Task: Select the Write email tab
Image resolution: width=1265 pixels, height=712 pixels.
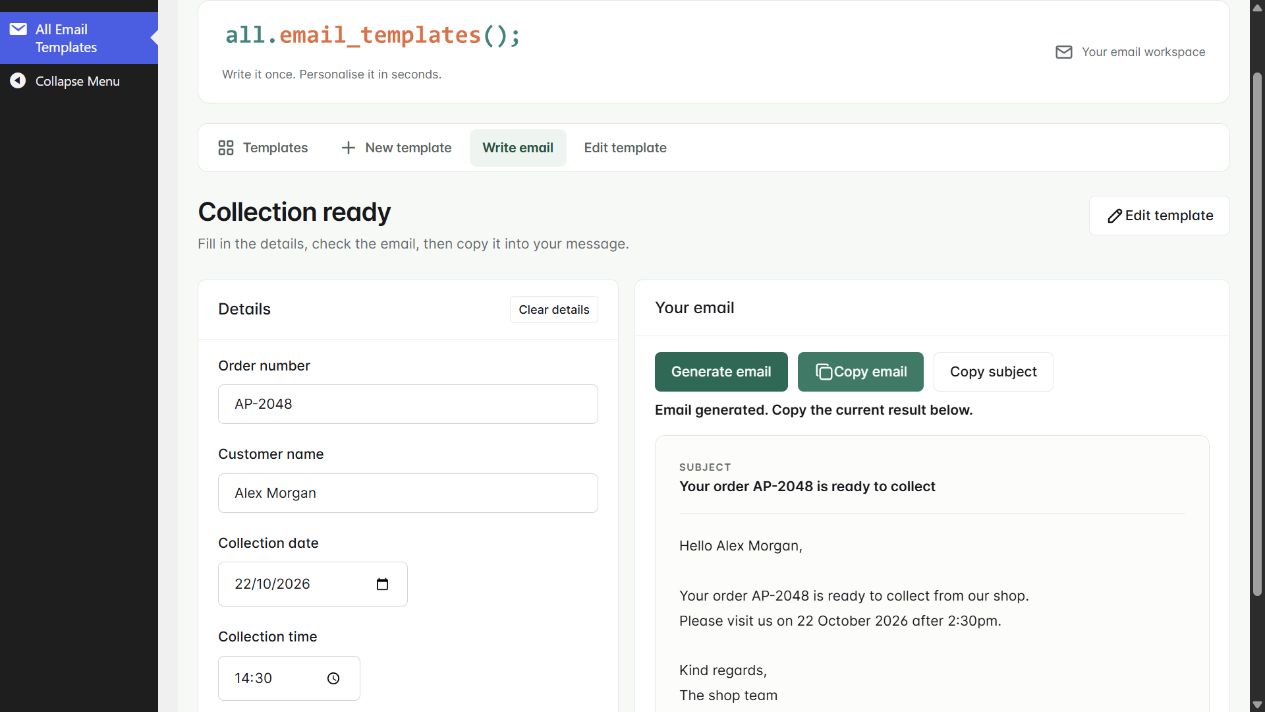Action: click(x=518, y=148)
